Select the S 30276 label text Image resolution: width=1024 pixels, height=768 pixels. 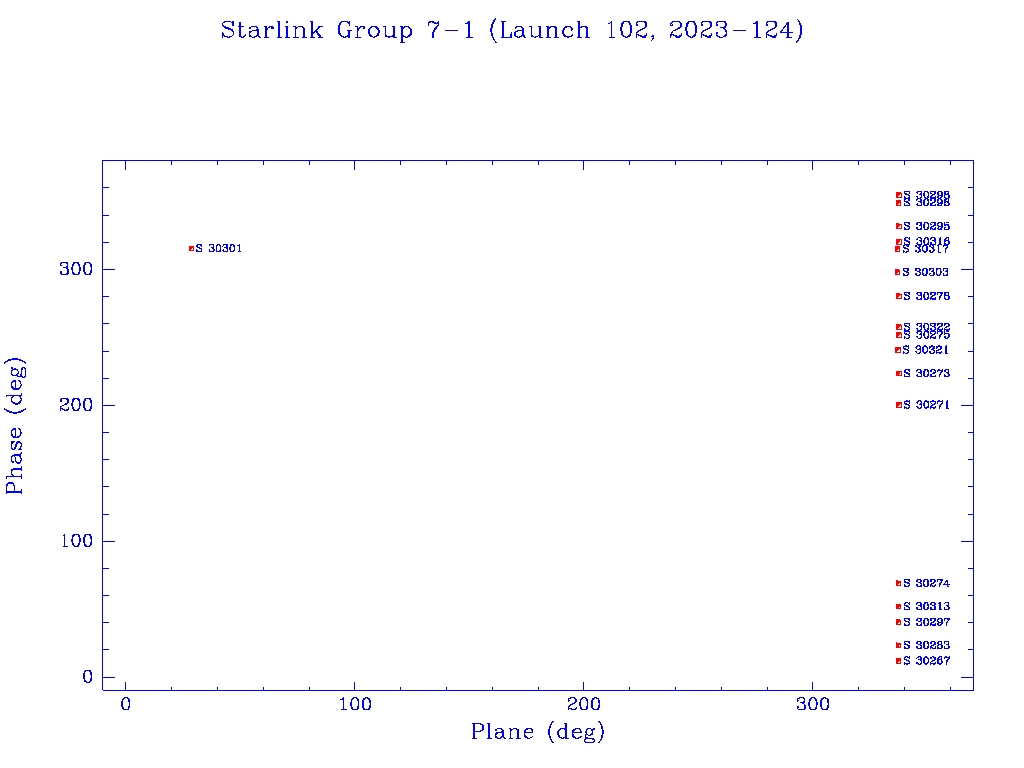click(927, 296)
